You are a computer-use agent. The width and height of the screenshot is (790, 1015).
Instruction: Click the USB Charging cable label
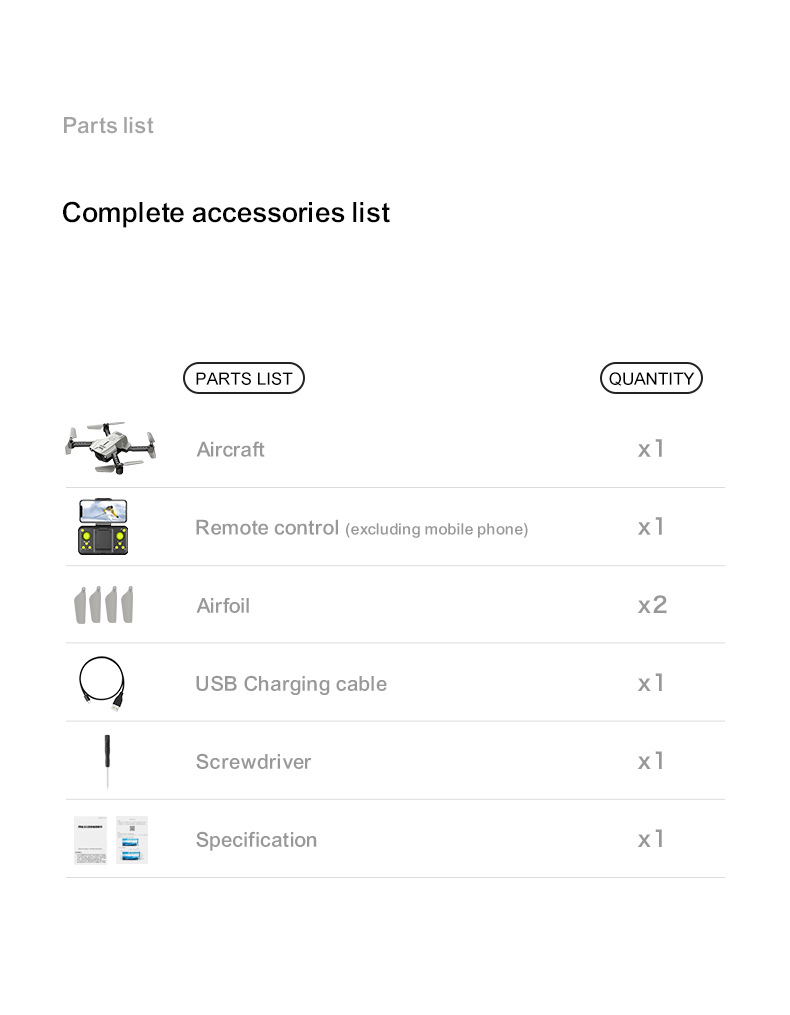click(291, 684)
